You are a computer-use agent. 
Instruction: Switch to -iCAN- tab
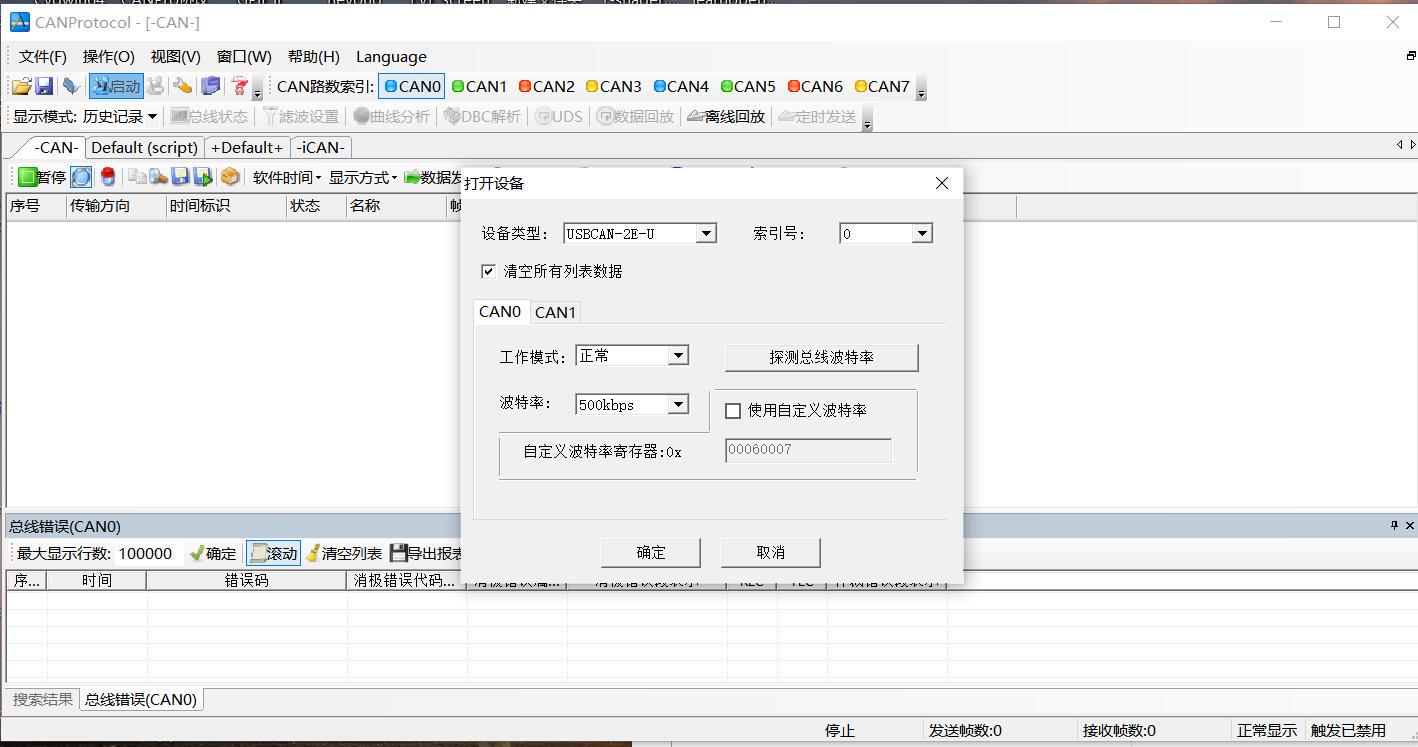320,148
